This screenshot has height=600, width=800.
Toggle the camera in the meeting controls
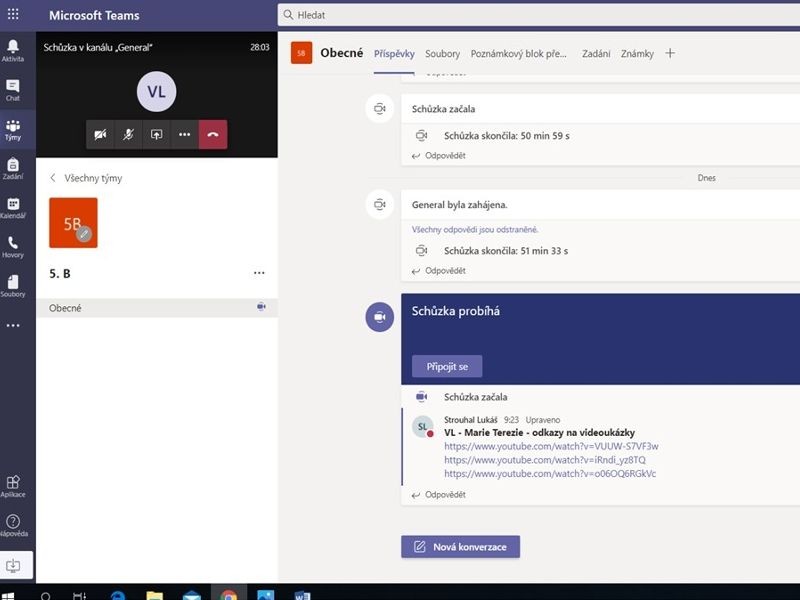coord(100,134)
